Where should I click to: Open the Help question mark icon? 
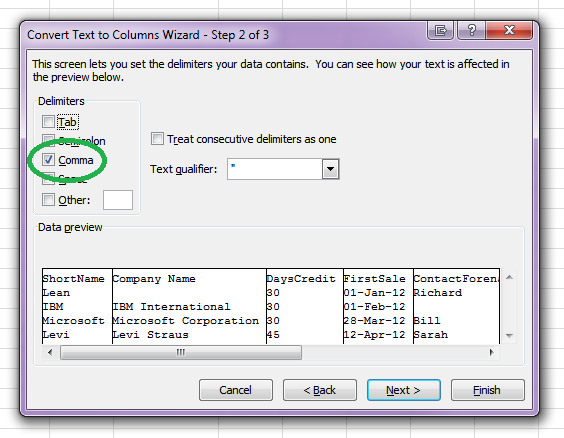[x=471, y=30]
